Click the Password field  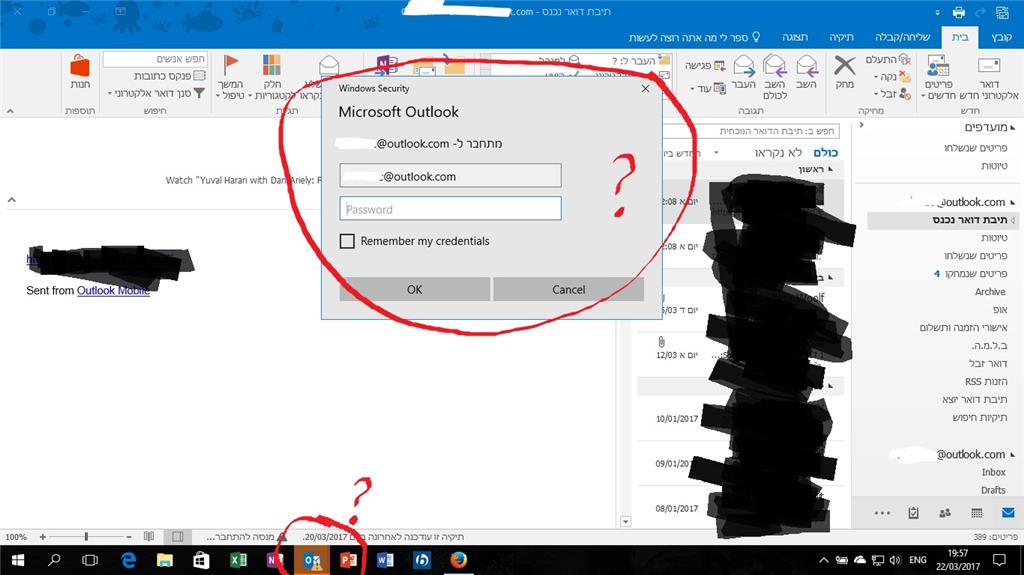(450, 209)
